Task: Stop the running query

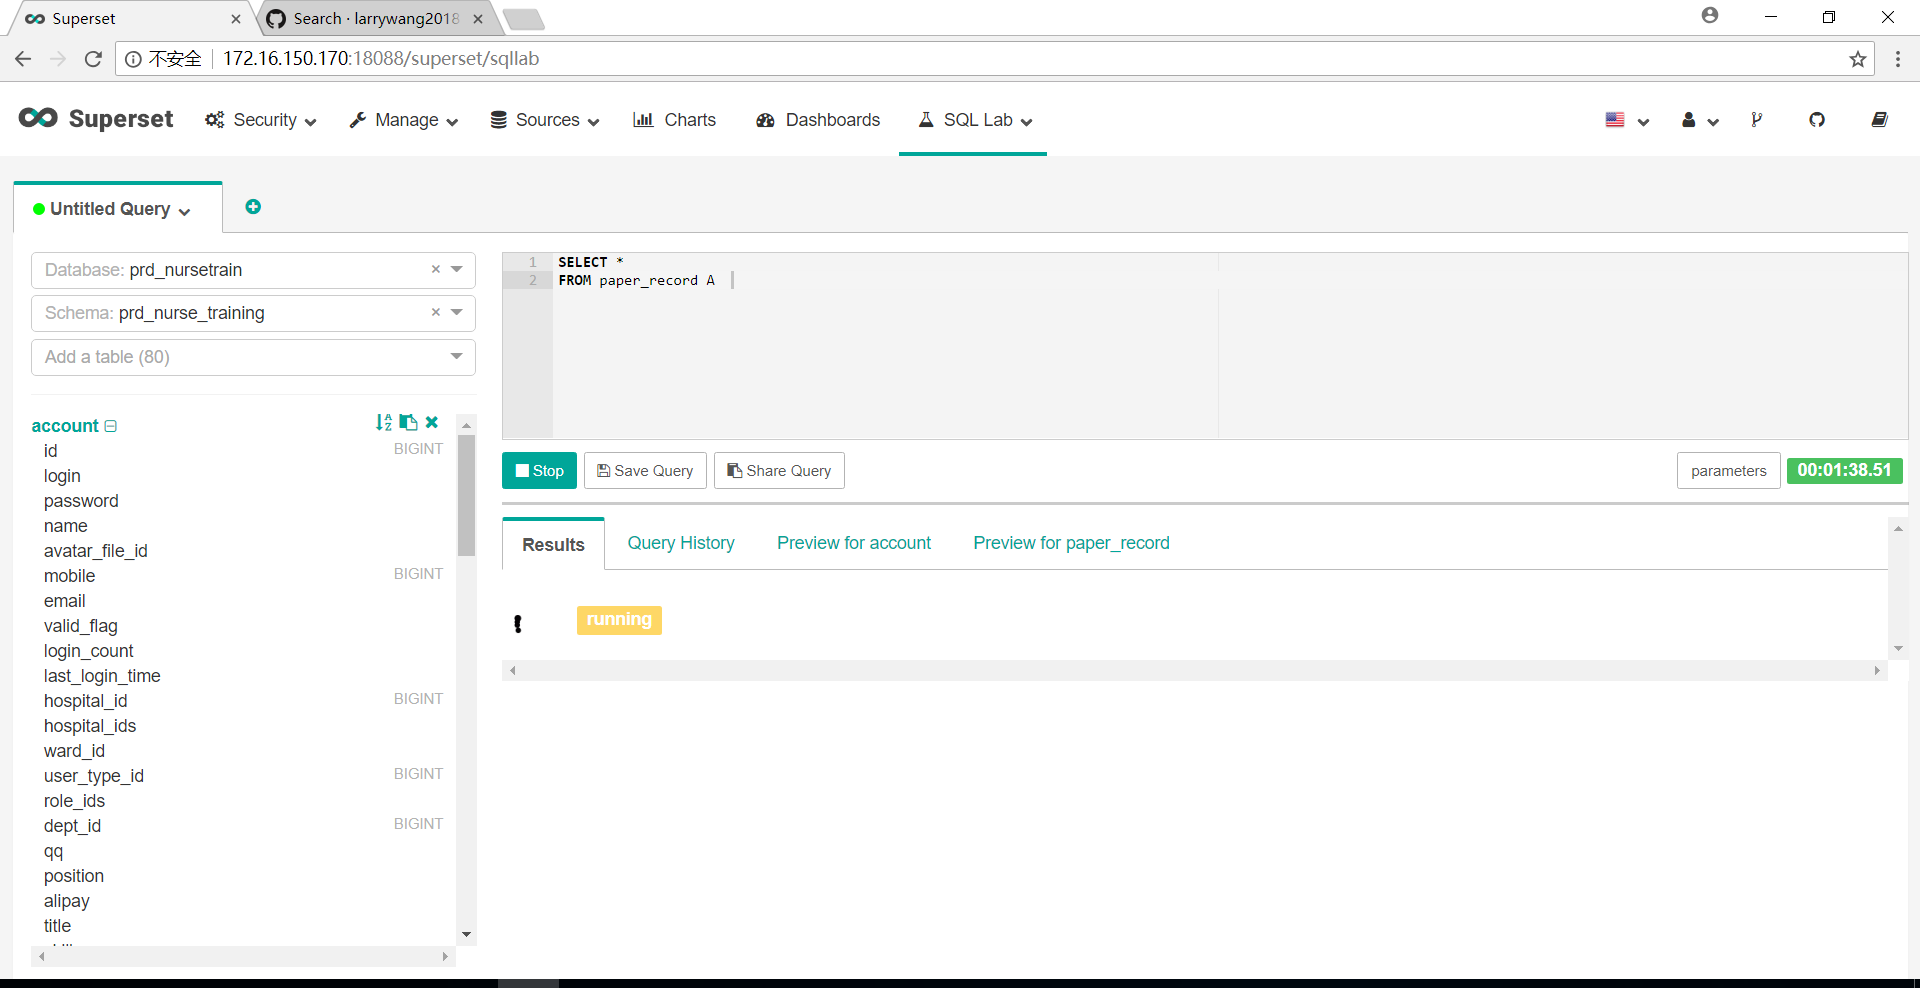Action: 539,470
